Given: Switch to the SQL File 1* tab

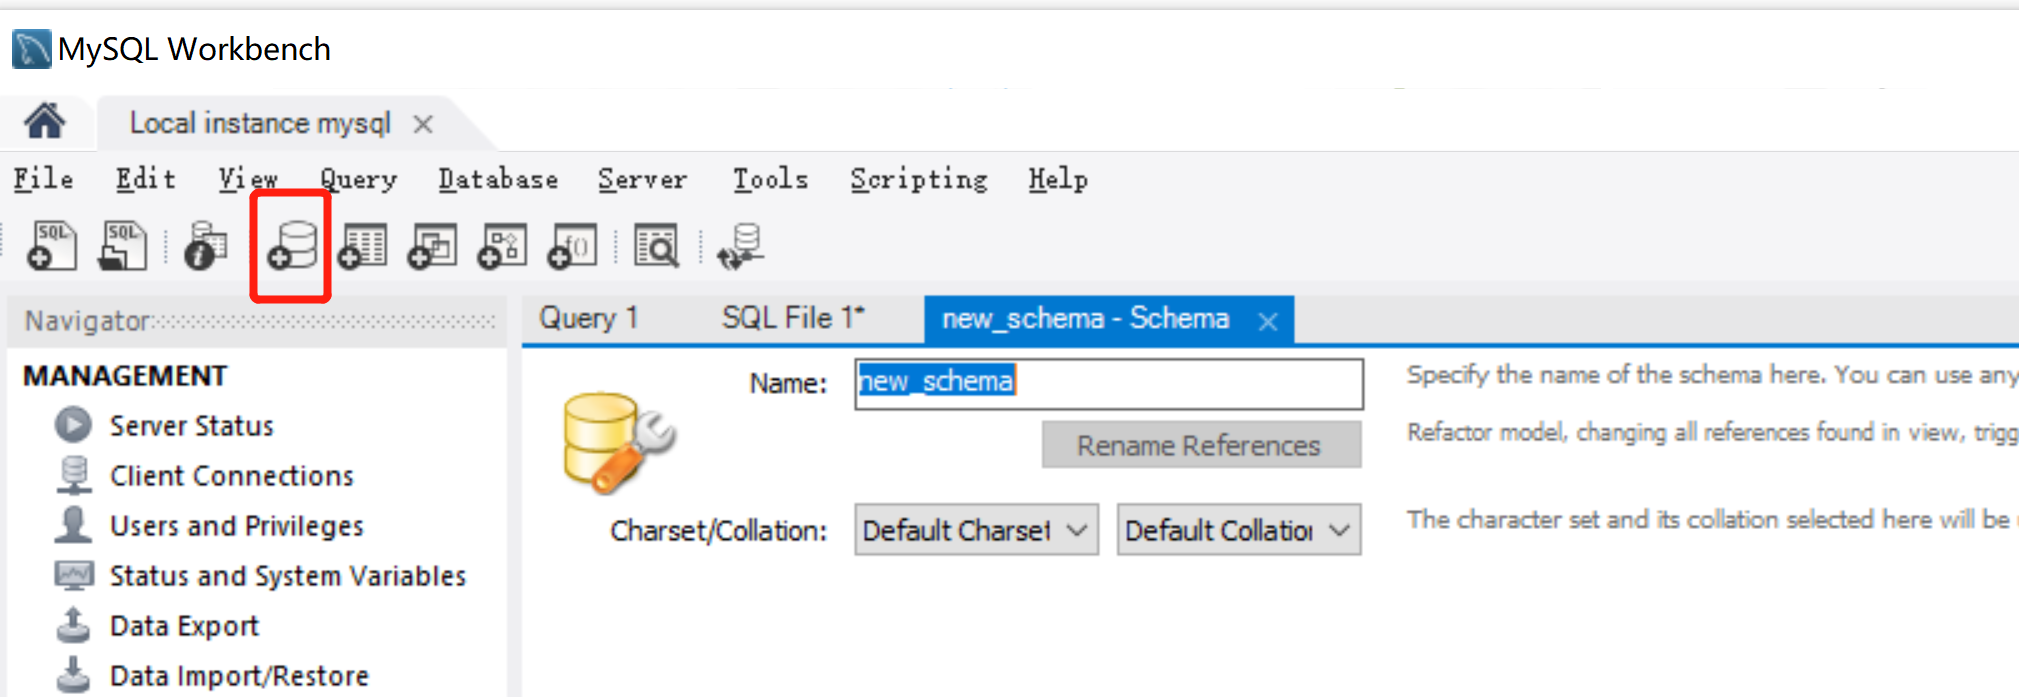Looking at the screenshot, I should (794, 318).
